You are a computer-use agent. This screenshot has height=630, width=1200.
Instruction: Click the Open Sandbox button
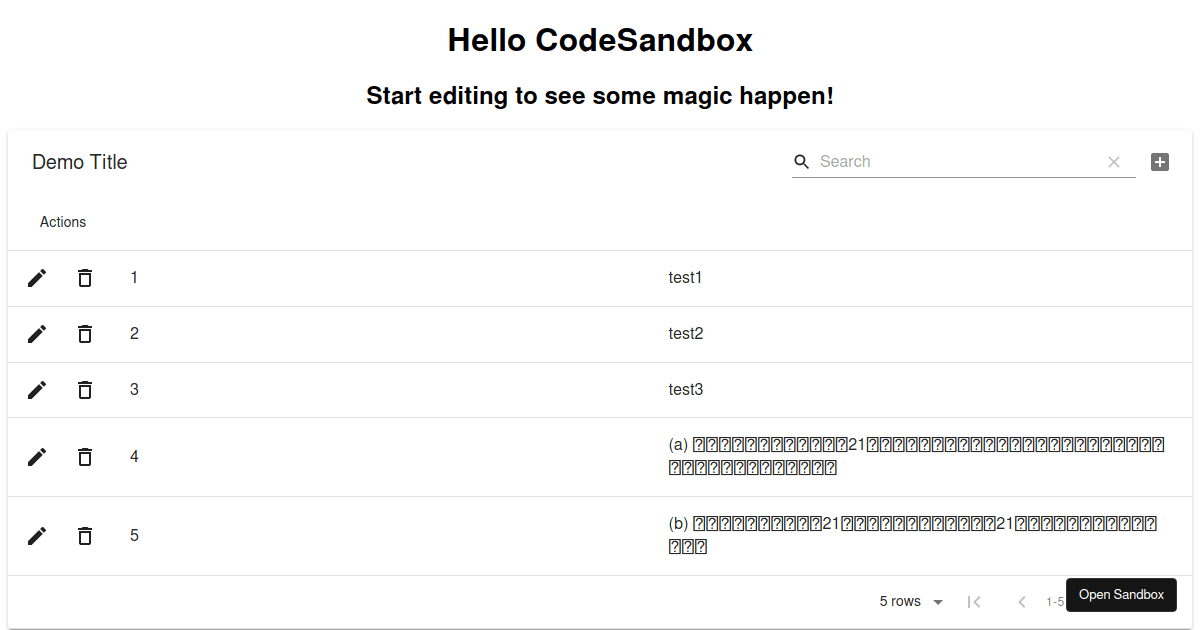coord(1121,594)
